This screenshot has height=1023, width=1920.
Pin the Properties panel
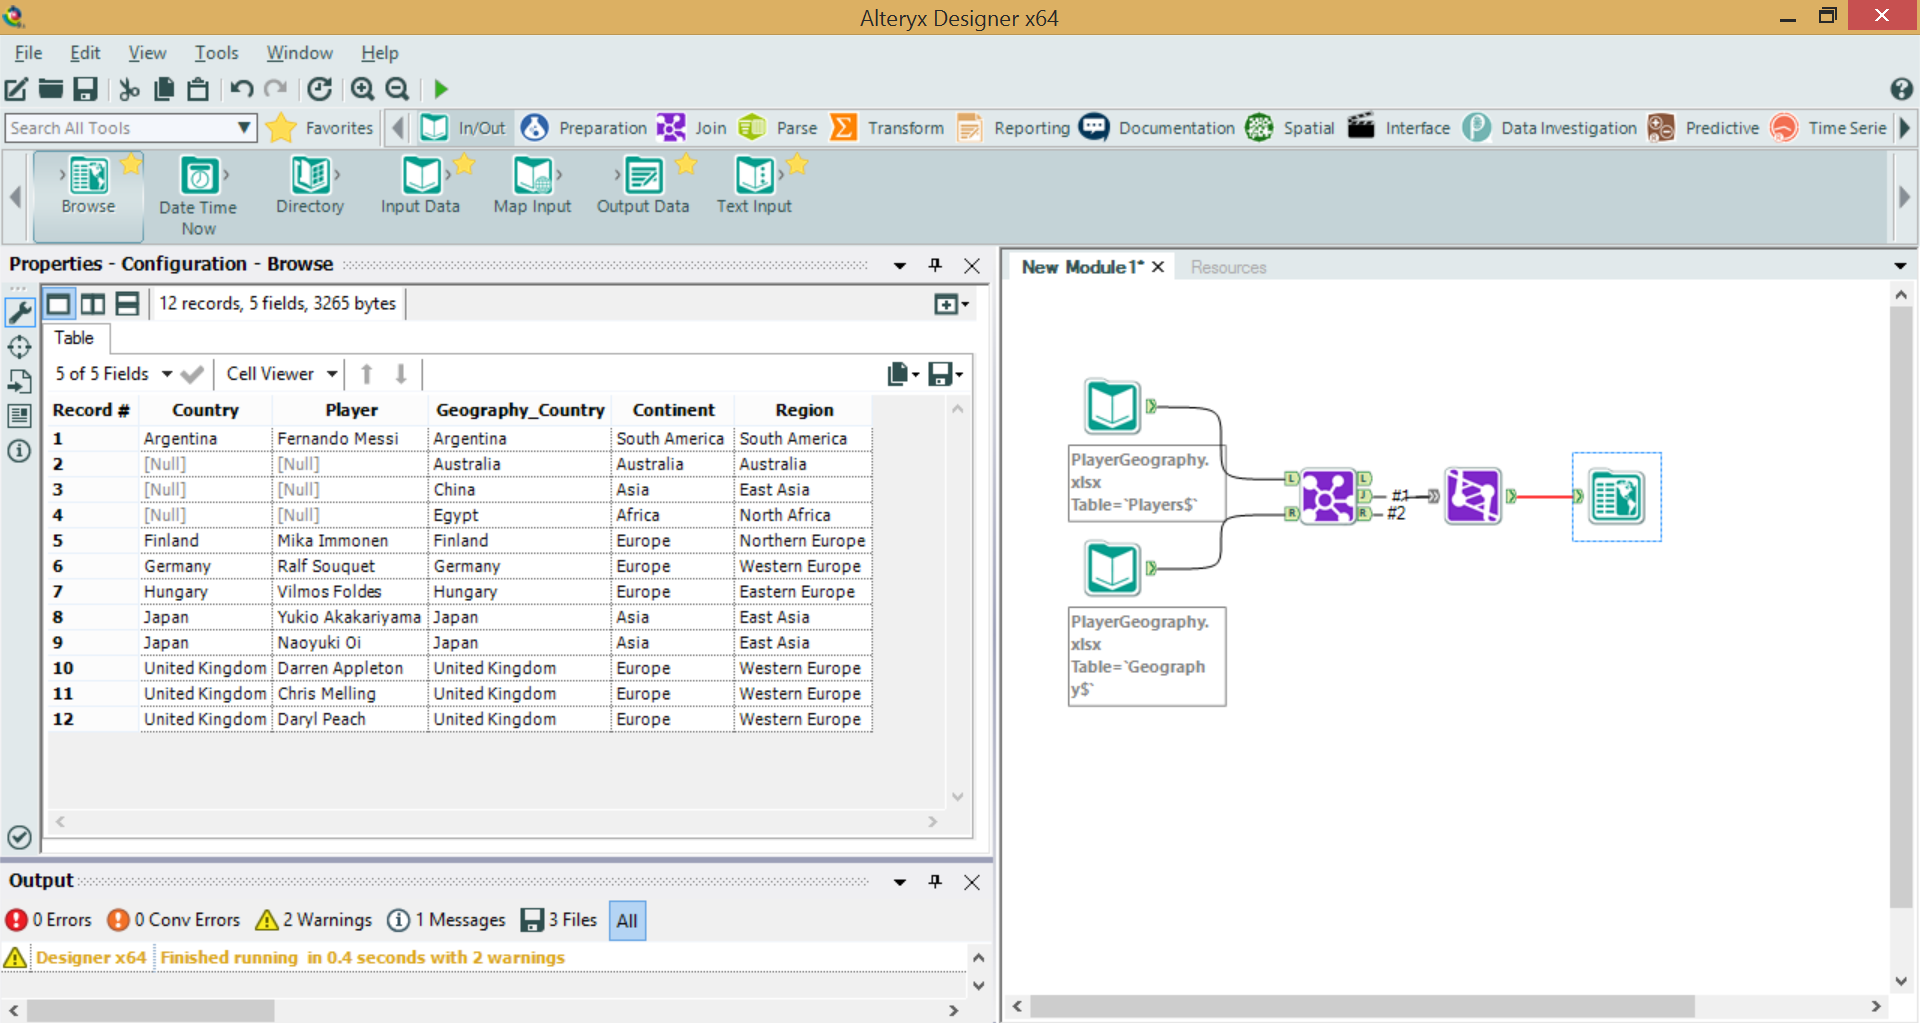pos(935,265)
